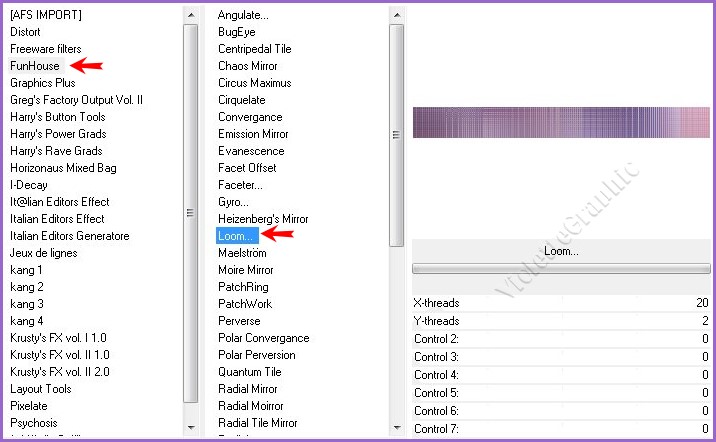Select Horizonaus Mixed Bag category
716x442 pixels.
pos(63,168)
